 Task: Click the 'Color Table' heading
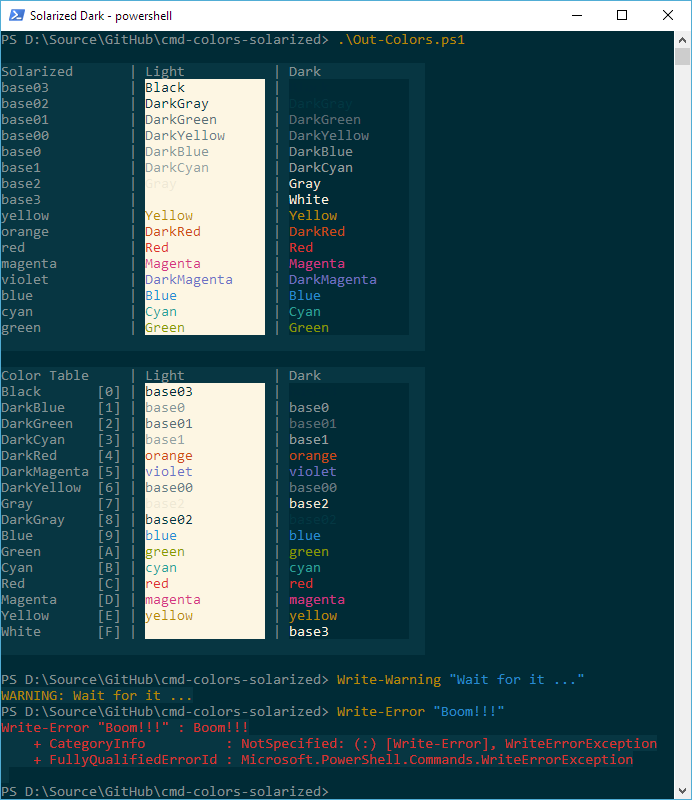[45, 376]
